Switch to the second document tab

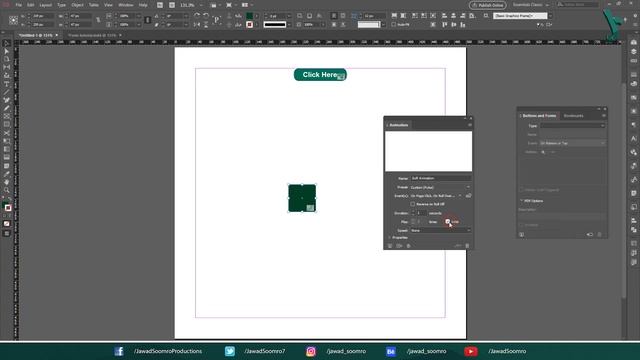92,36
